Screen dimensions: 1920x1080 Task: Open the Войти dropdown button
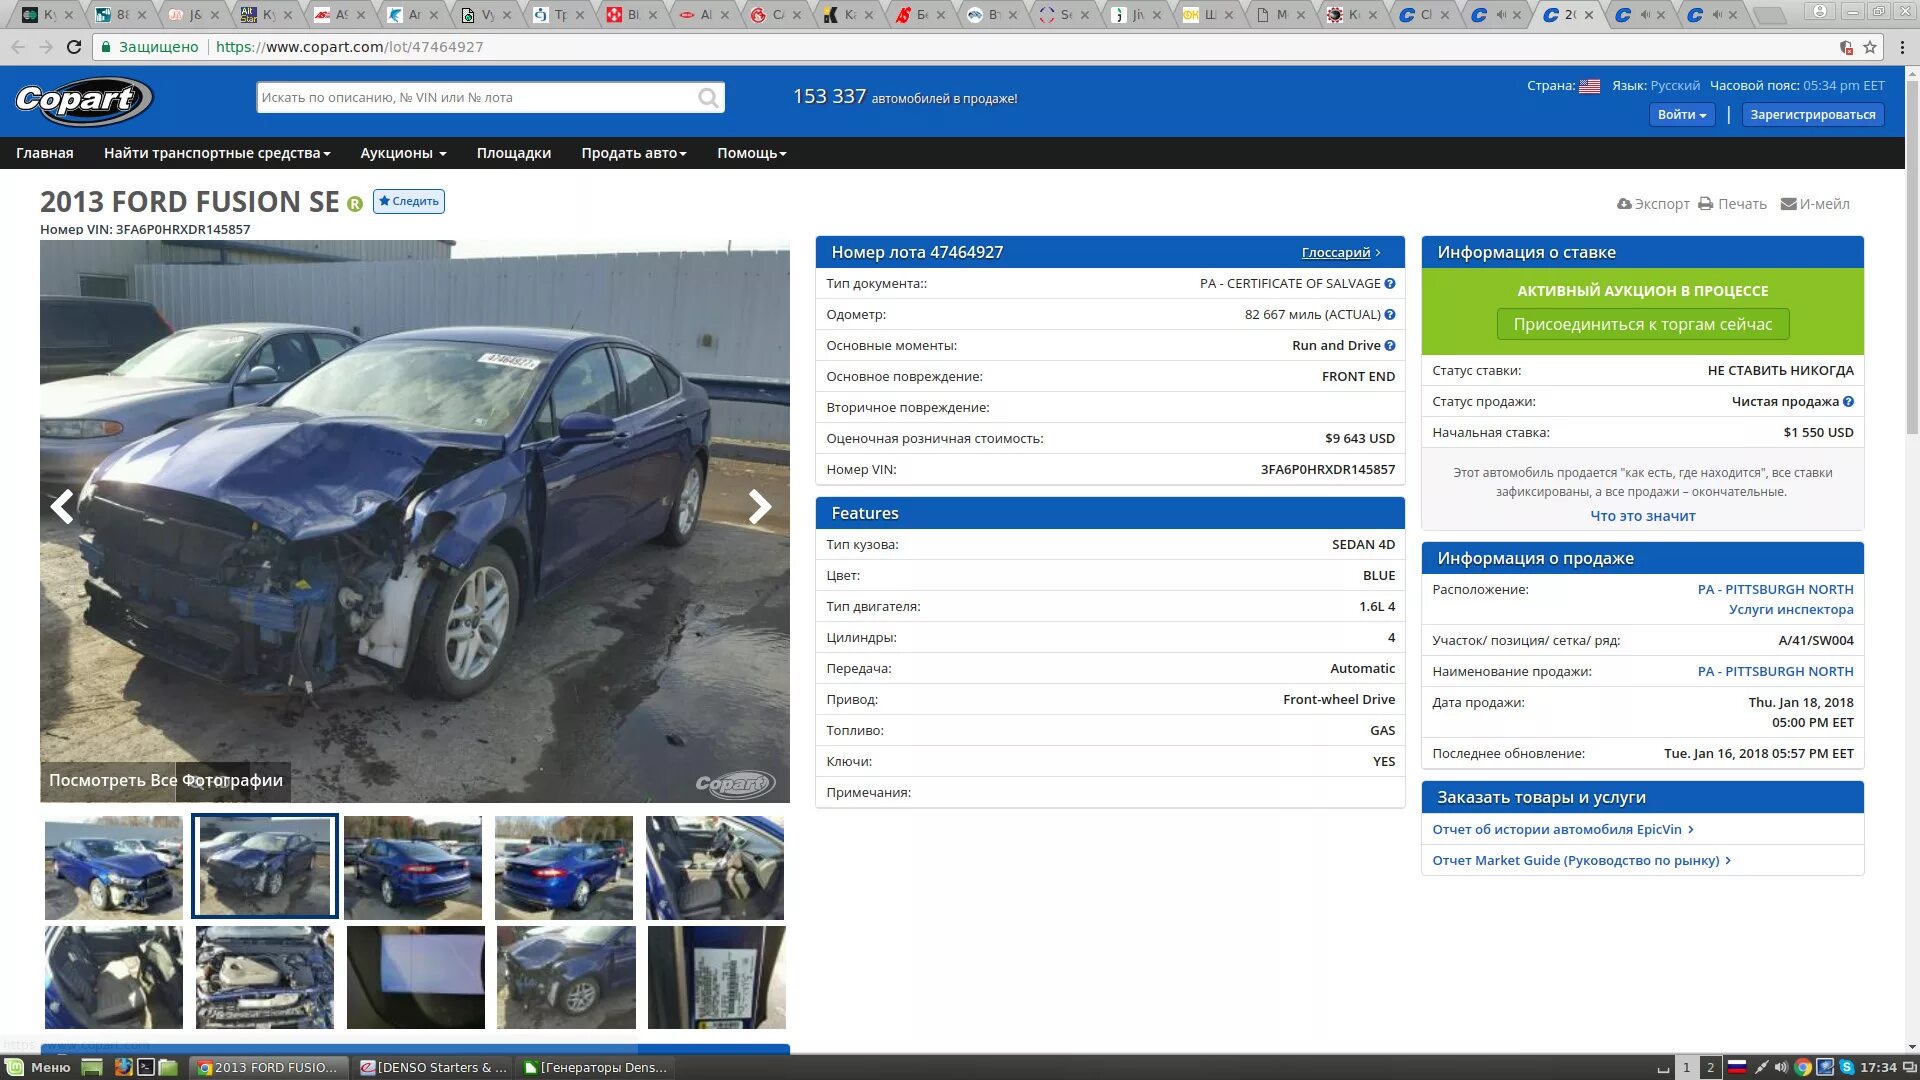(x=1681, y=115)
